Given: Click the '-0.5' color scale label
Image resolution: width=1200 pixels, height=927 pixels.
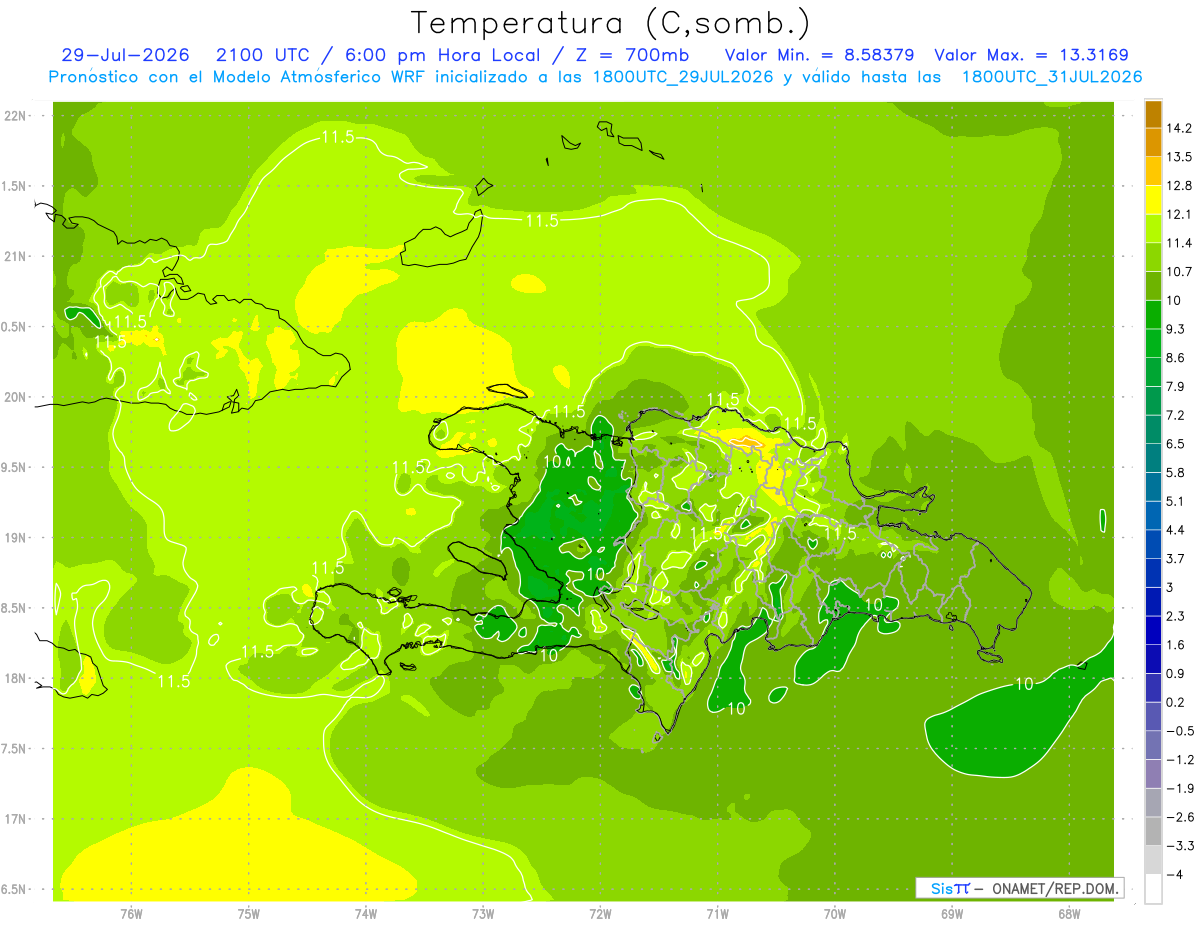Looking at the screenshot, I should point(1180,731).
